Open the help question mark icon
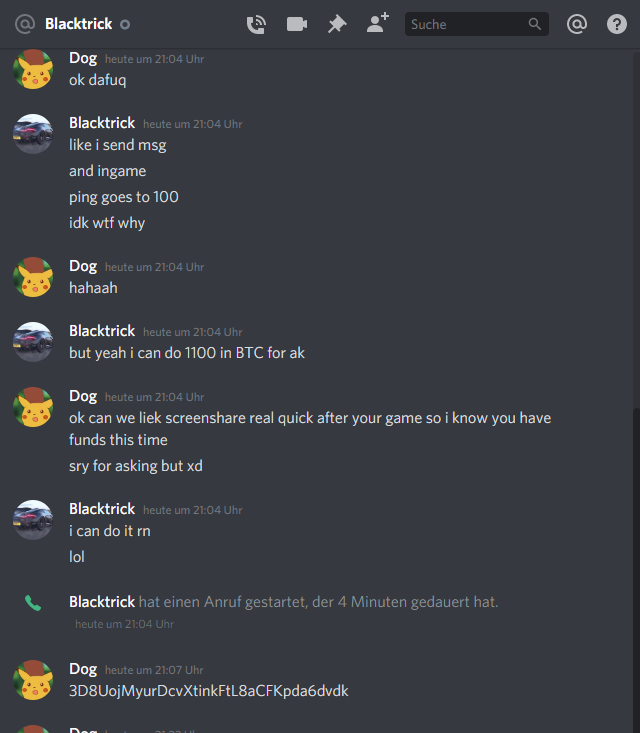The image size is (640, 733). (x=617, y=24)
